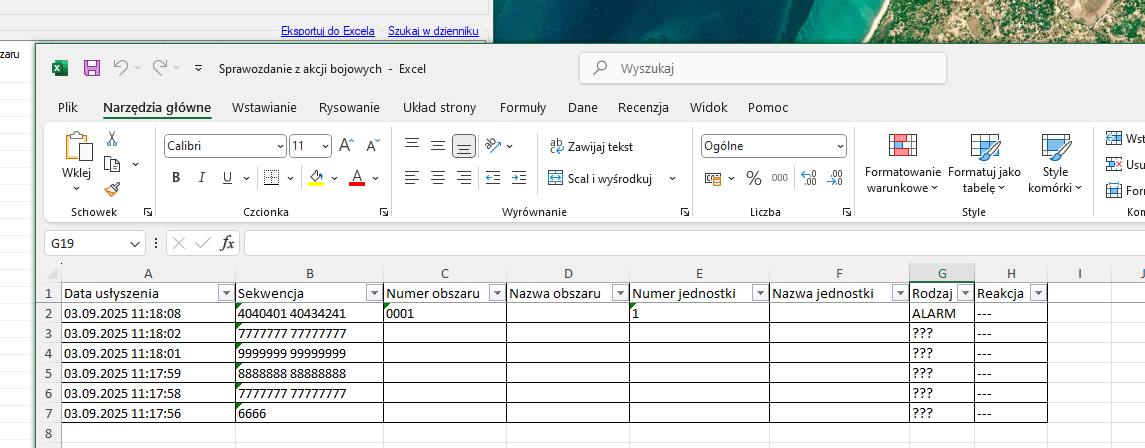Click the center align icon
1145x448 pixels.
click(437, 178)
